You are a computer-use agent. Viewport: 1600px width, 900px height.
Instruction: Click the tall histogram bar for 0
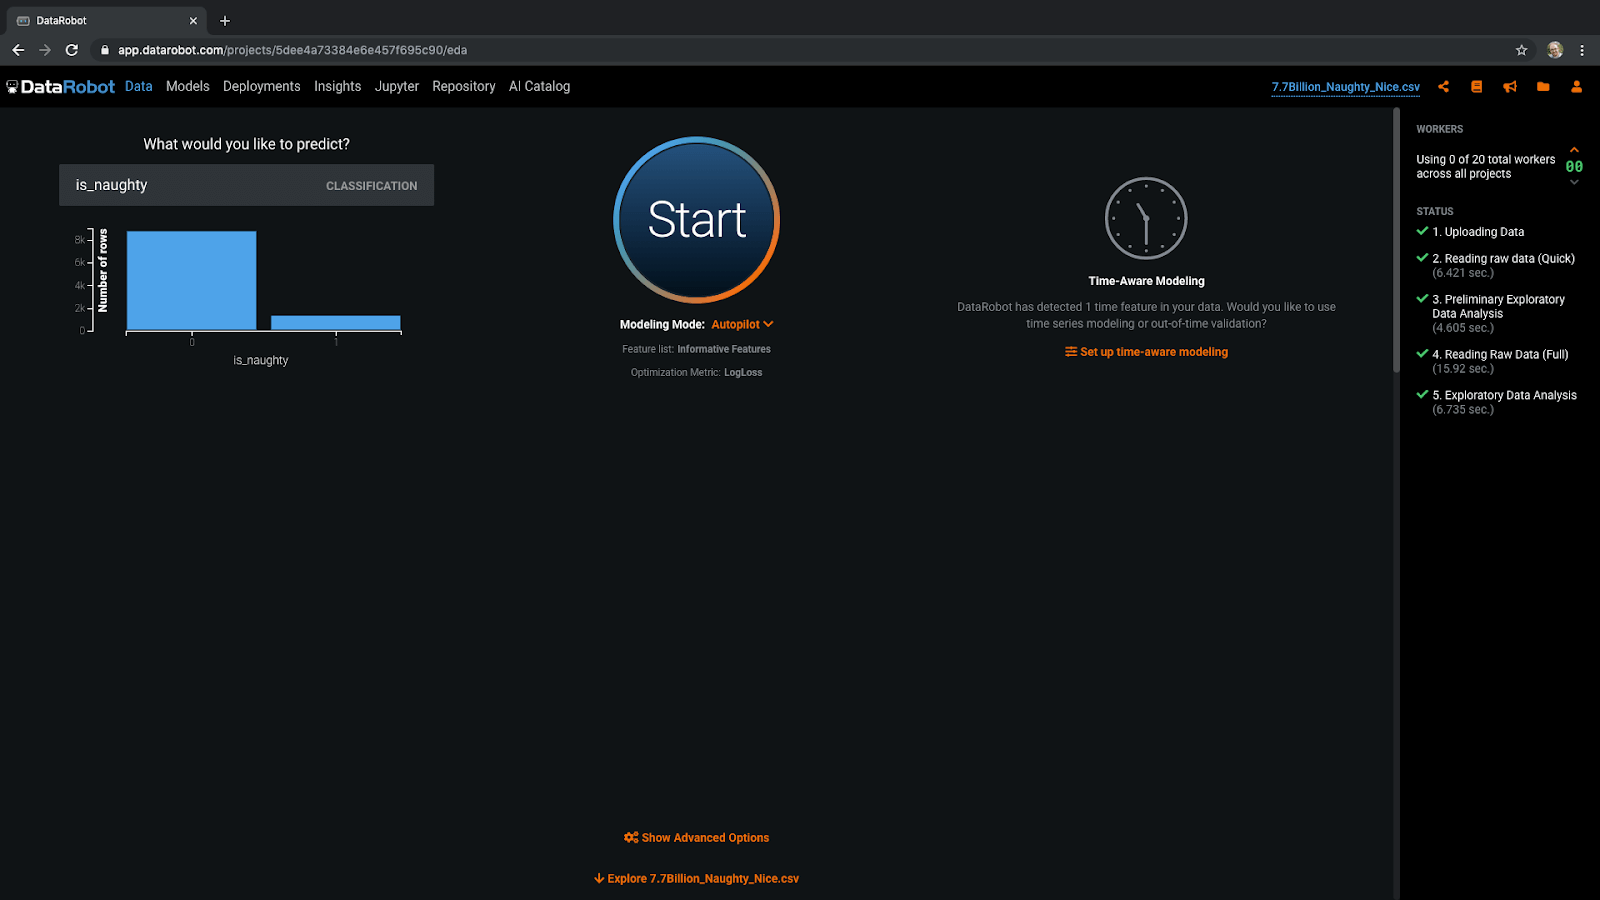coord(191,280)
